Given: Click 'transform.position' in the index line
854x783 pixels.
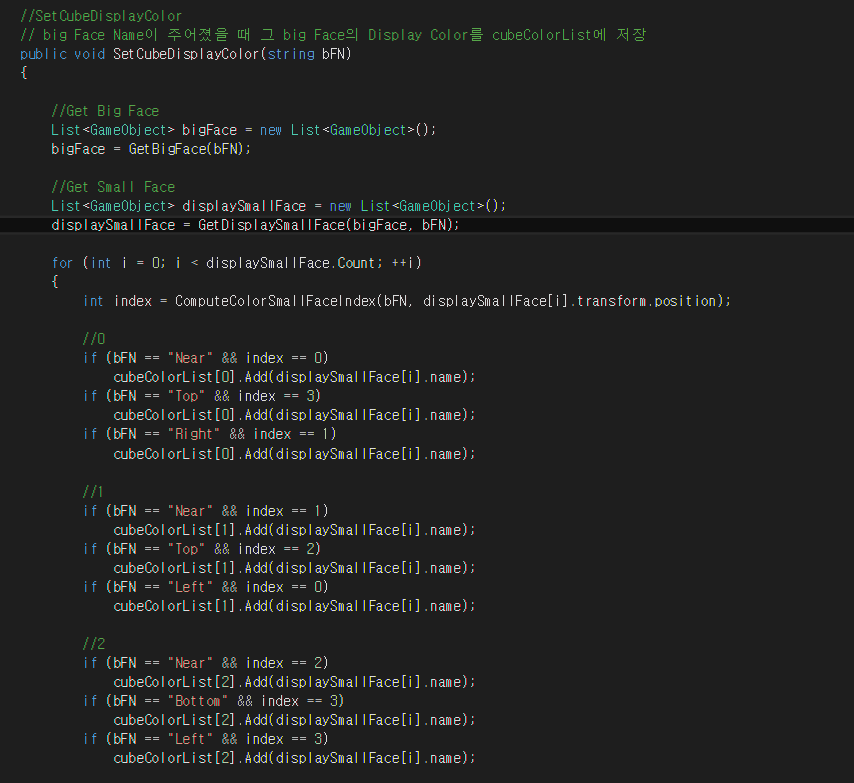Looking at the screenshot, I should click(x=646, y=301).
